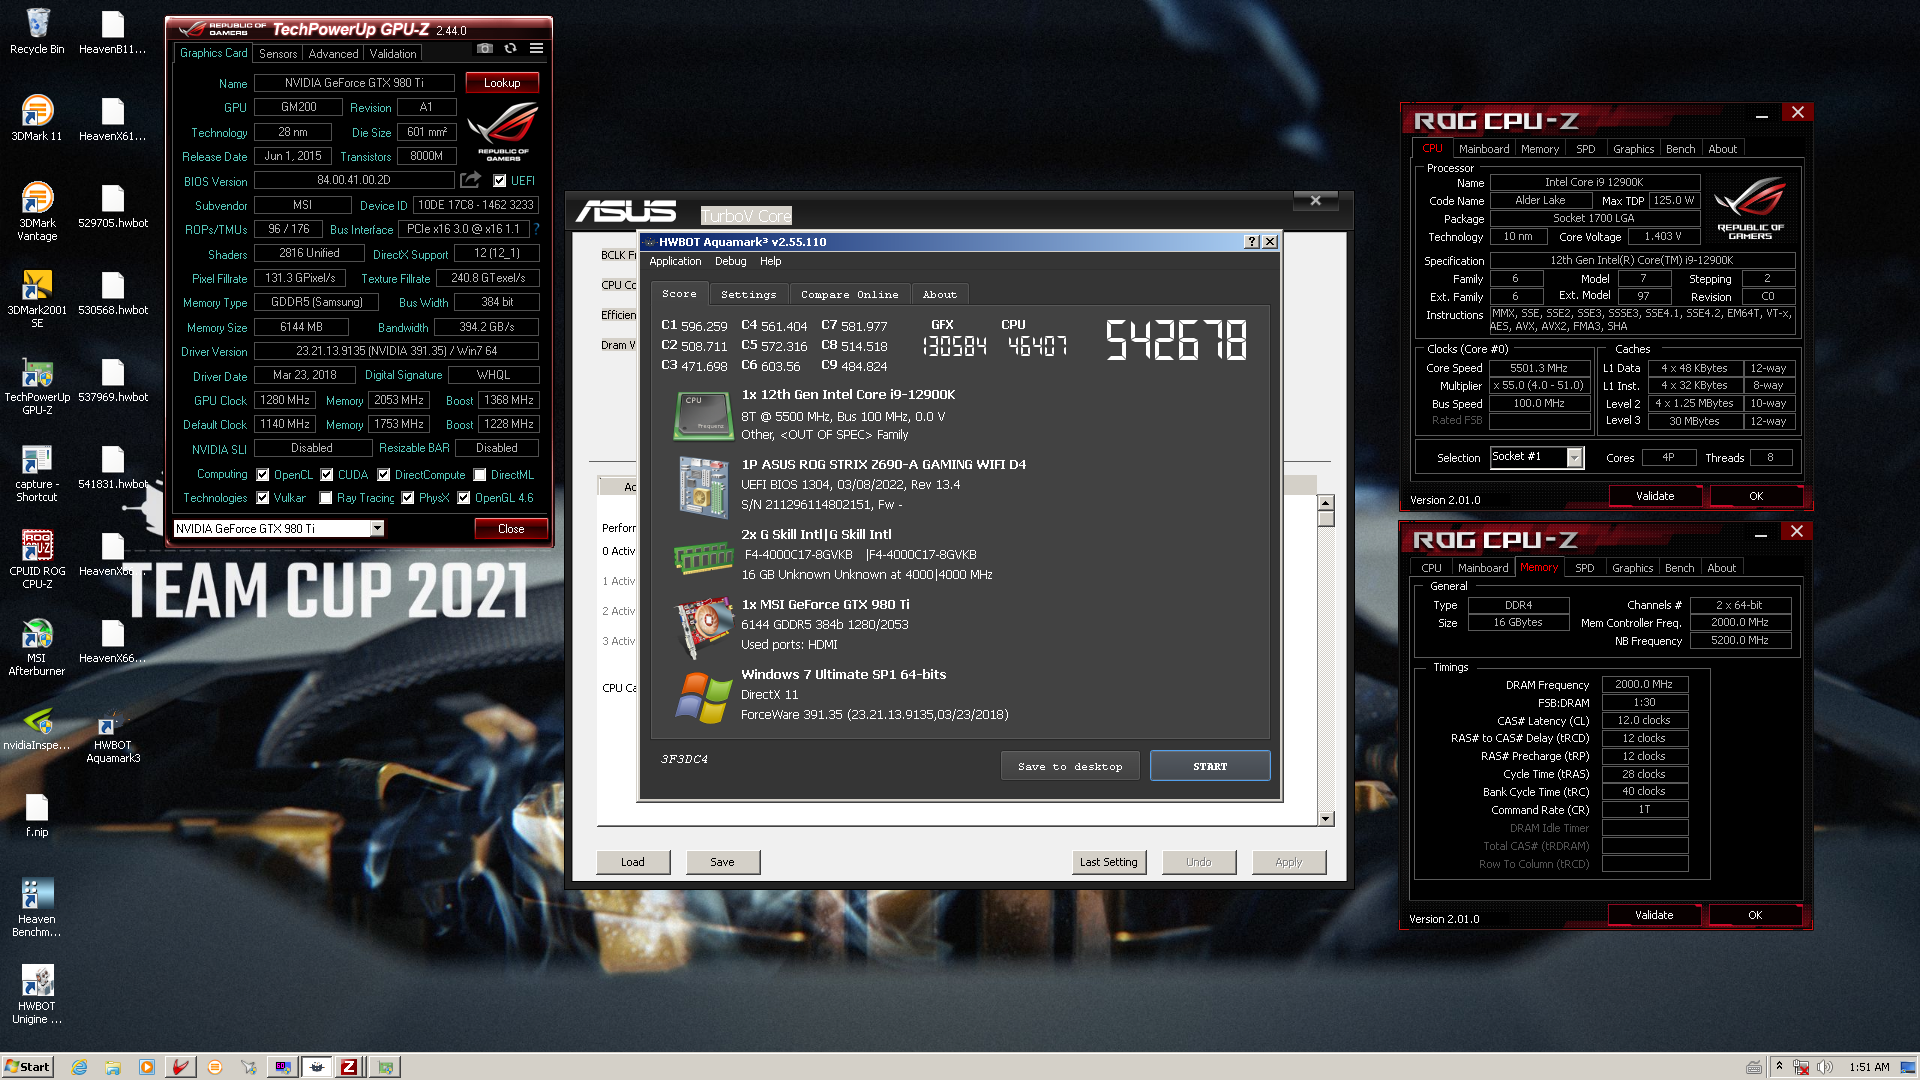Click BIOS Version share/export icon in GPU-Z
The width and height of the screenshot is (1920, 1080).
pyautogui.click(x=470, y=180)
